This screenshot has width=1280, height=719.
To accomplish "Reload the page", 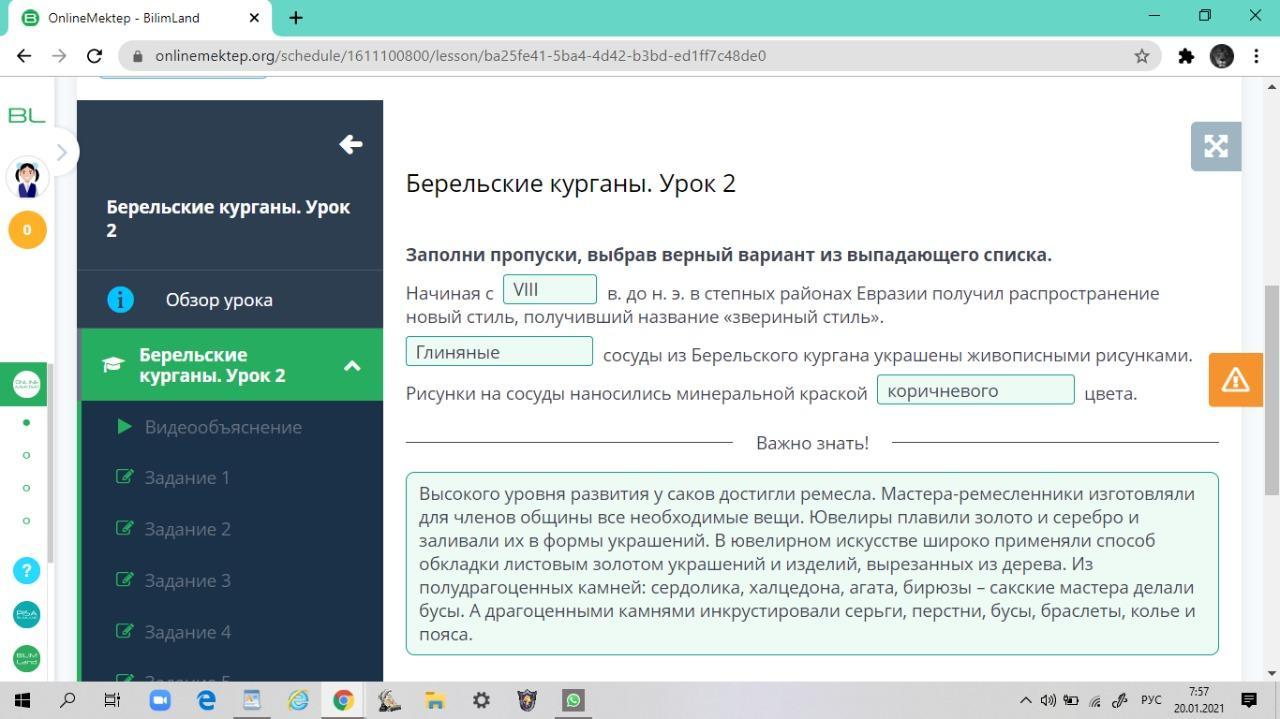I will tap(94, 56).
